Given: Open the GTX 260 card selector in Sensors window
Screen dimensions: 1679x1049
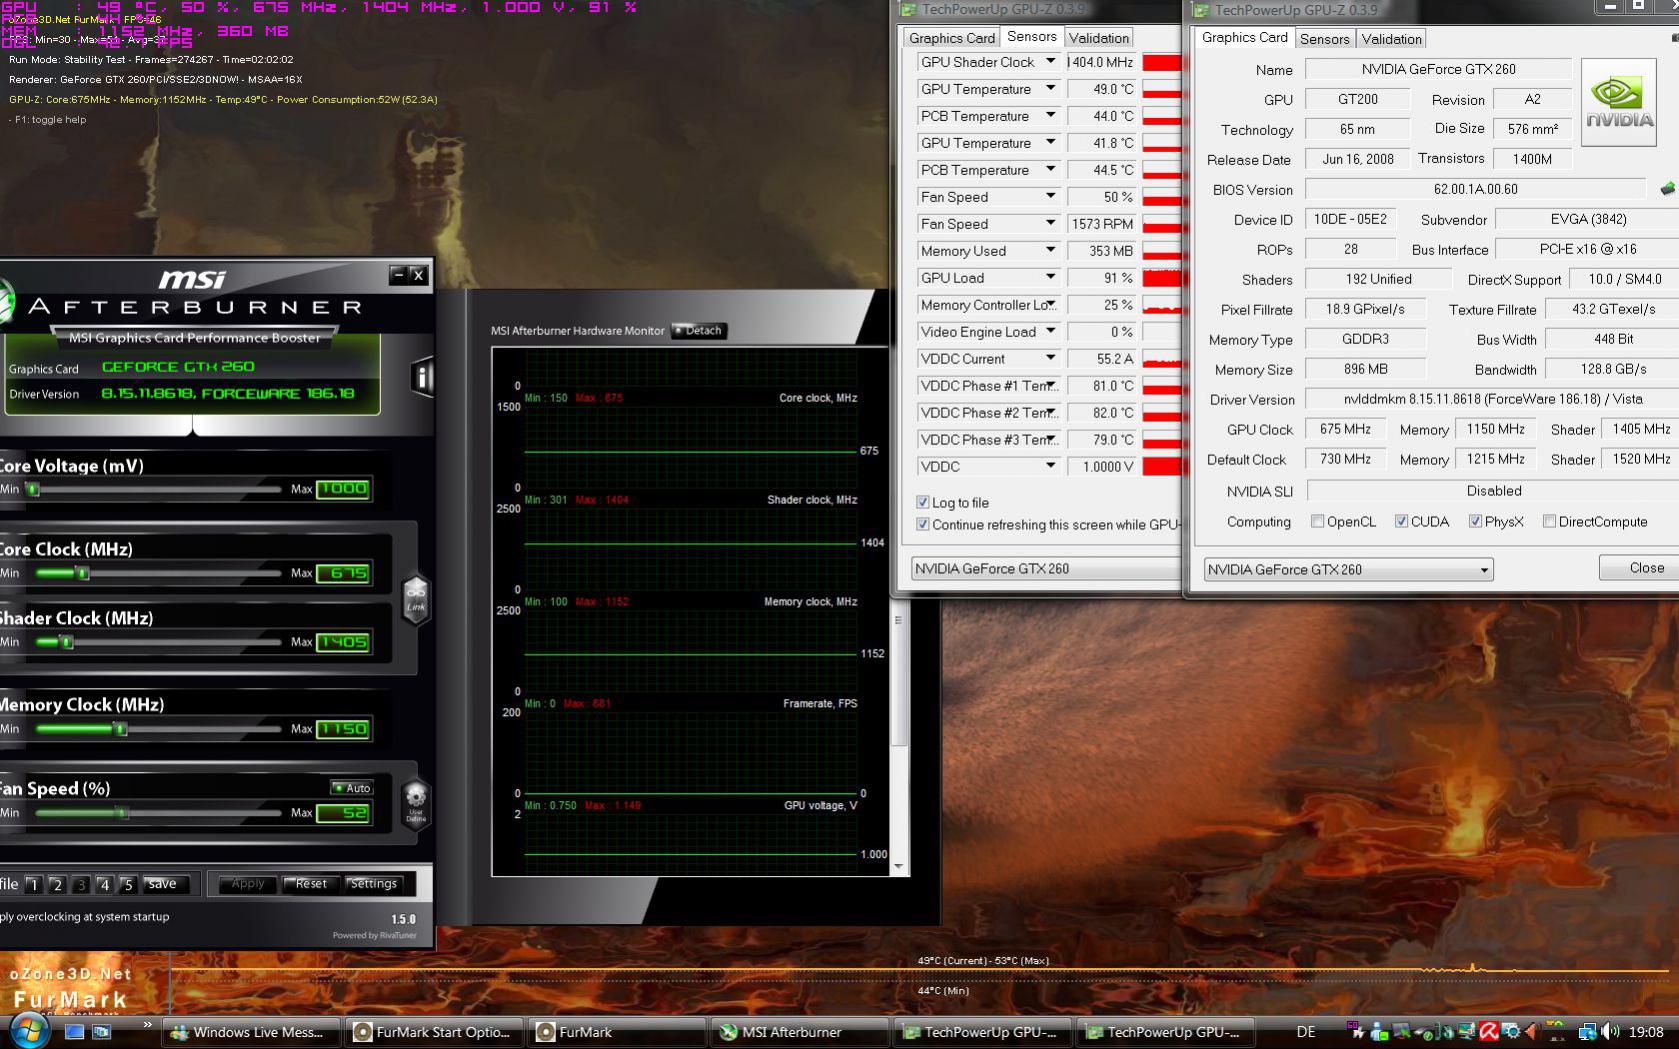Looking at the screenshot, I should (1045, 568).
